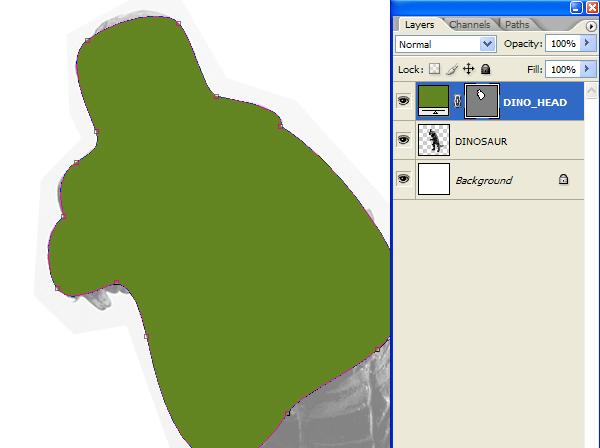Switch to the Paths tab

coord(517,25)
